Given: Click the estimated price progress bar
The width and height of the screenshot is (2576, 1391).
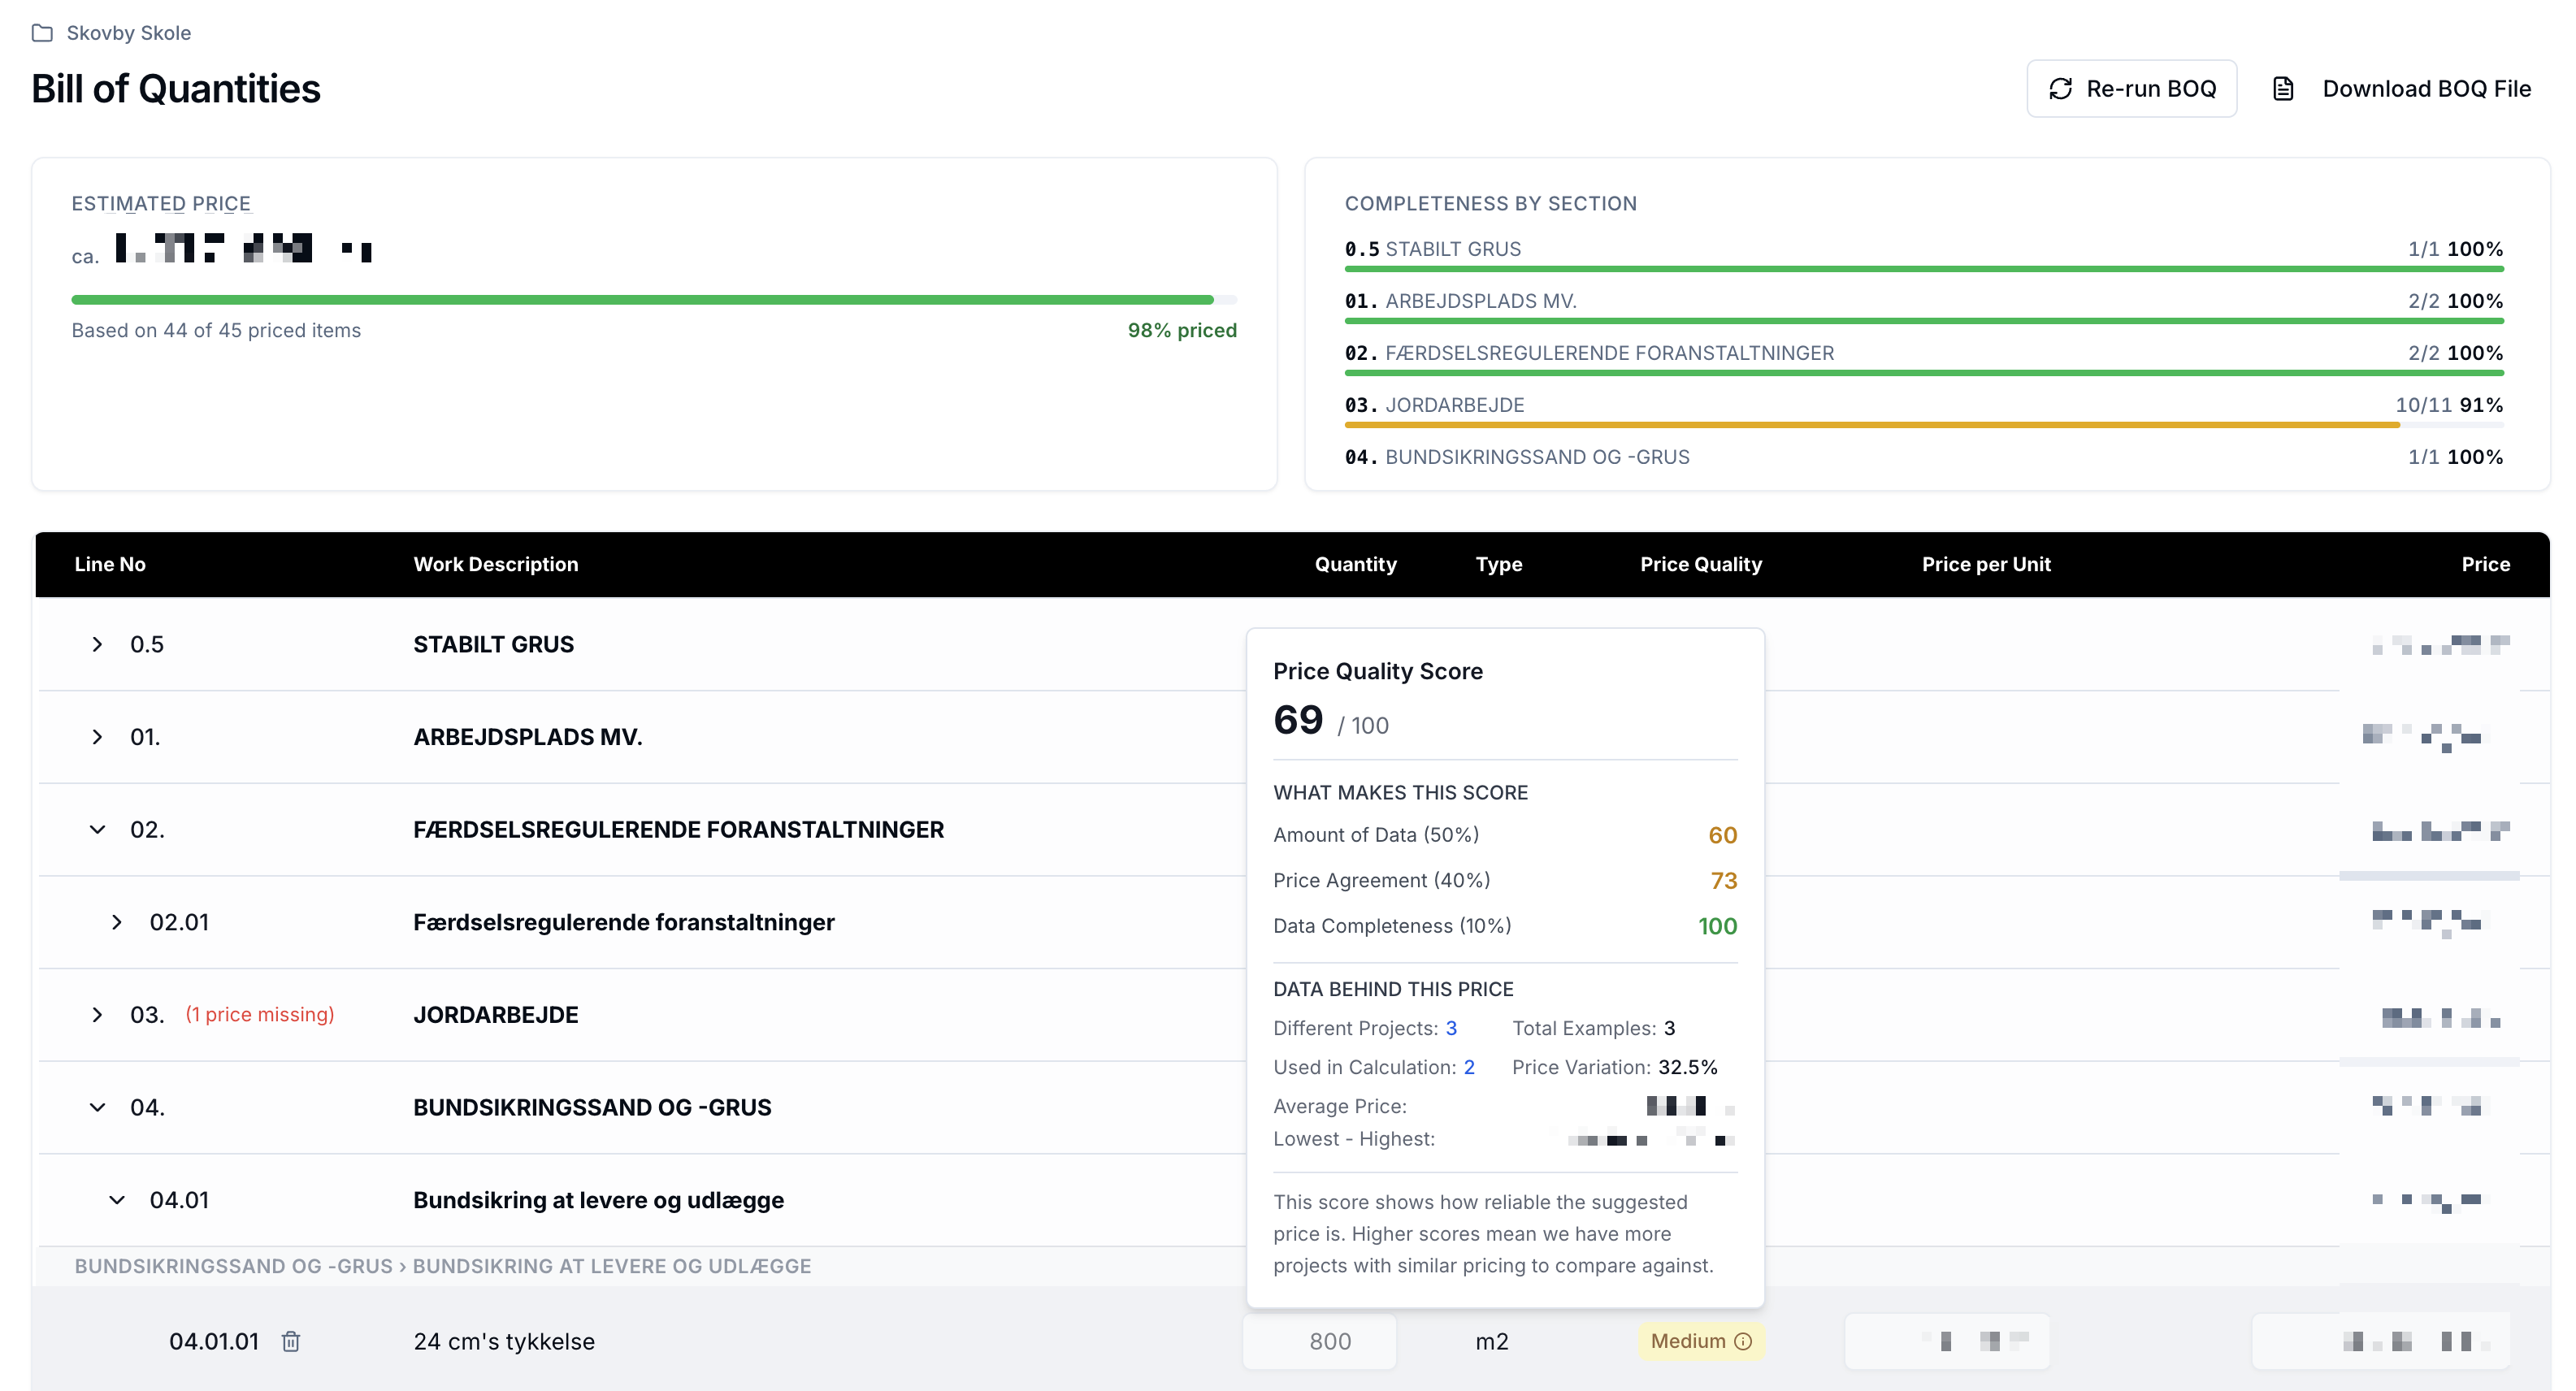Looking at the screenshot, I should click(x=654, y=300).
